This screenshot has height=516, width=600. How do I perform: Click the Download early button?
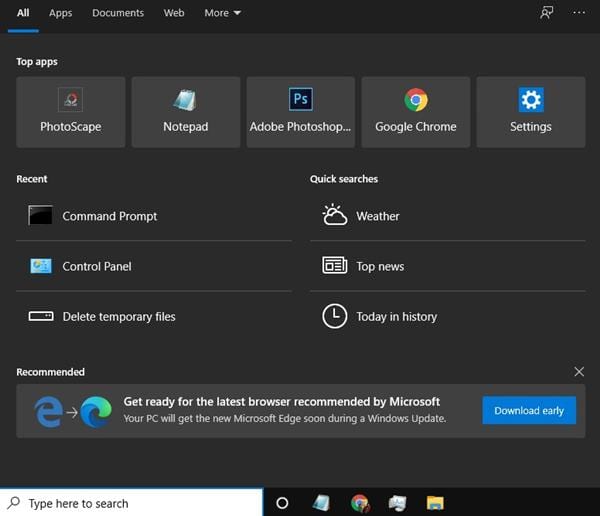tap(529, 410)
